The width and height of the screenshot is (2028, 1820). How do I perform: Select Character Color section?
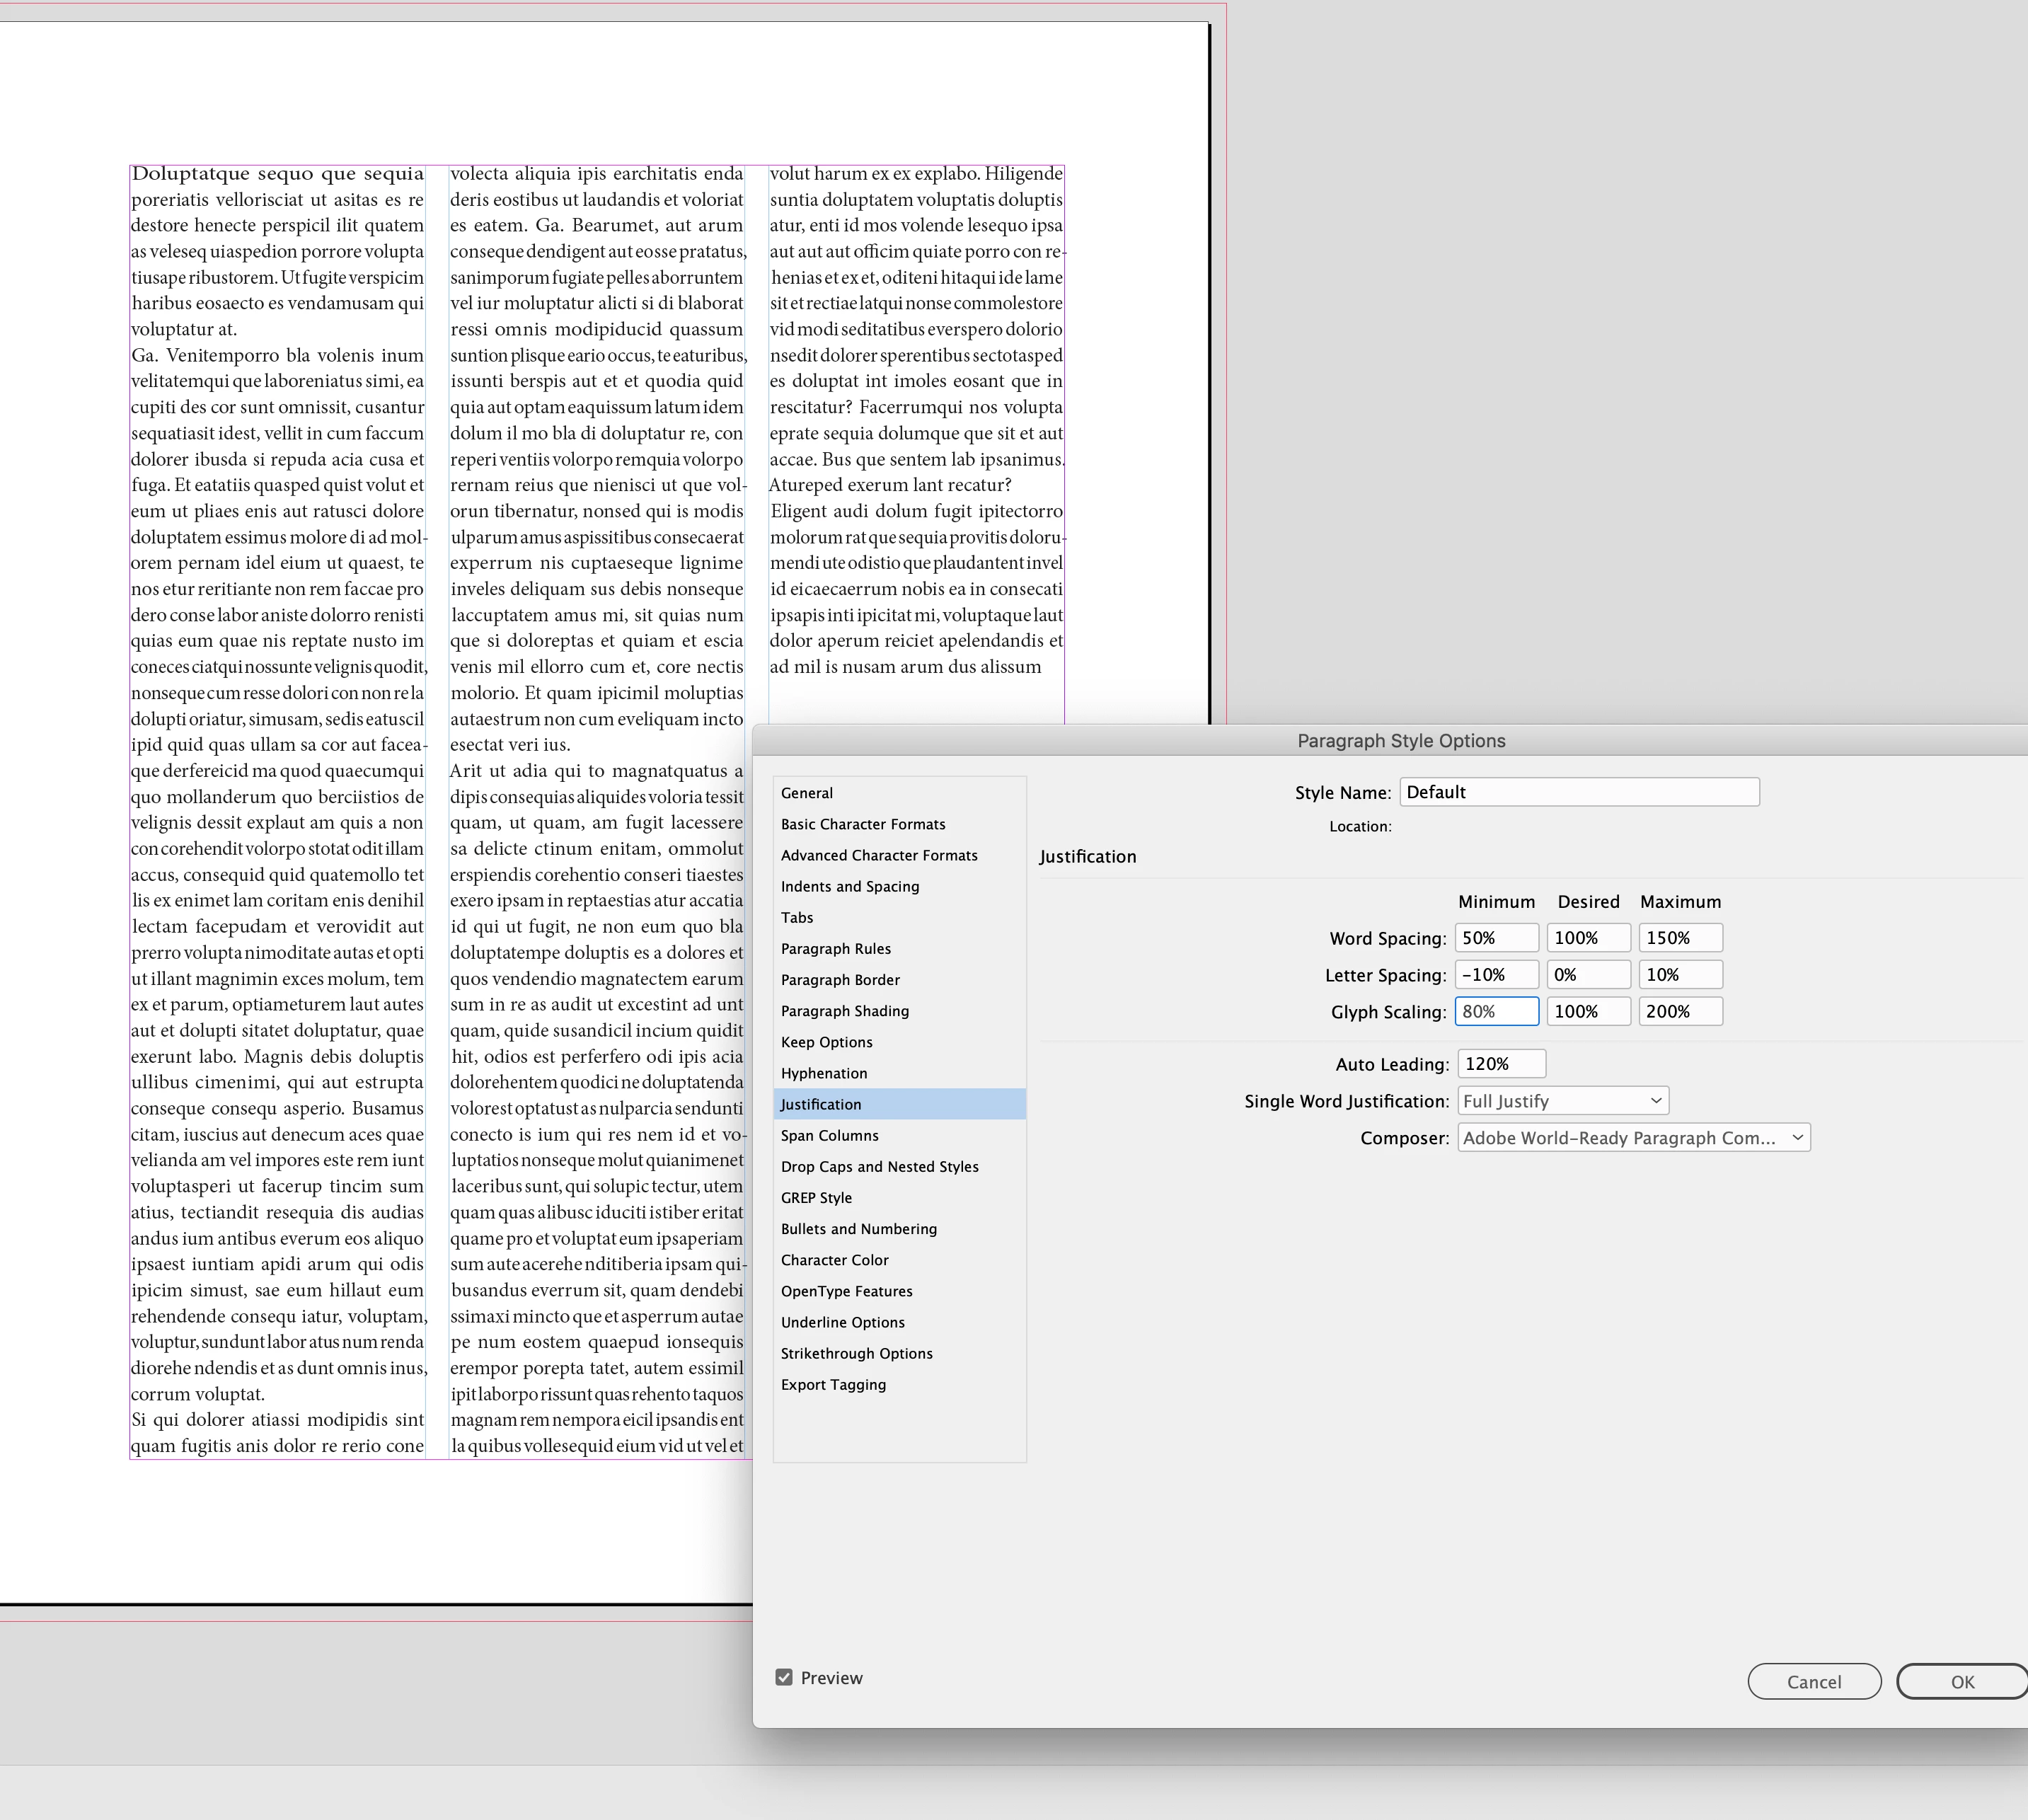point(835,1260)
